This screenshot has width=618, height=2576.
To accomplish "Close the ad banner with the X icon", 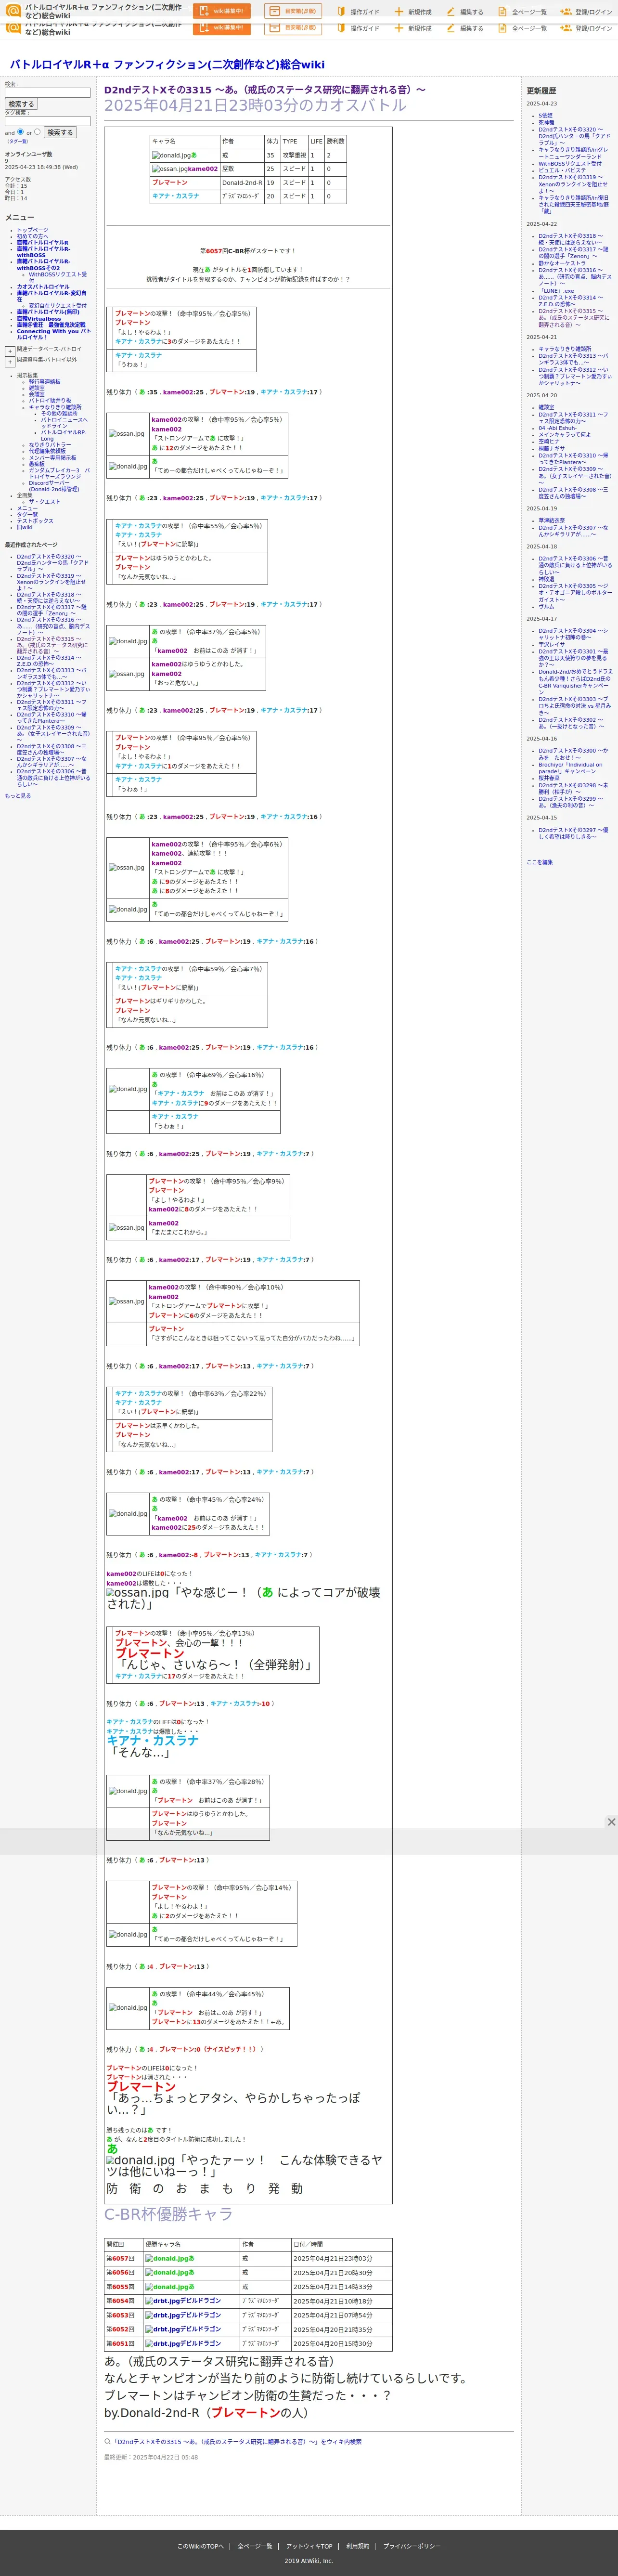I will pyautogui.click(x=611, y=1822).
